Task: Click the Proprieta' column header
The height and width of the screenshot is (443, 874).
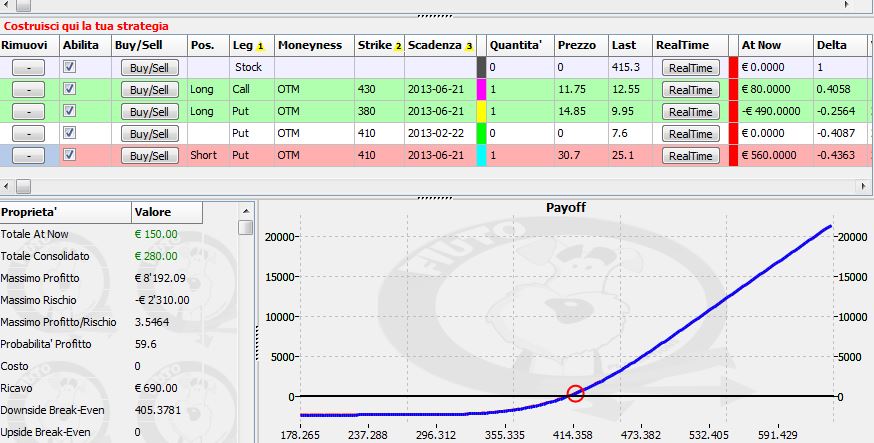Action: [66, 212]
